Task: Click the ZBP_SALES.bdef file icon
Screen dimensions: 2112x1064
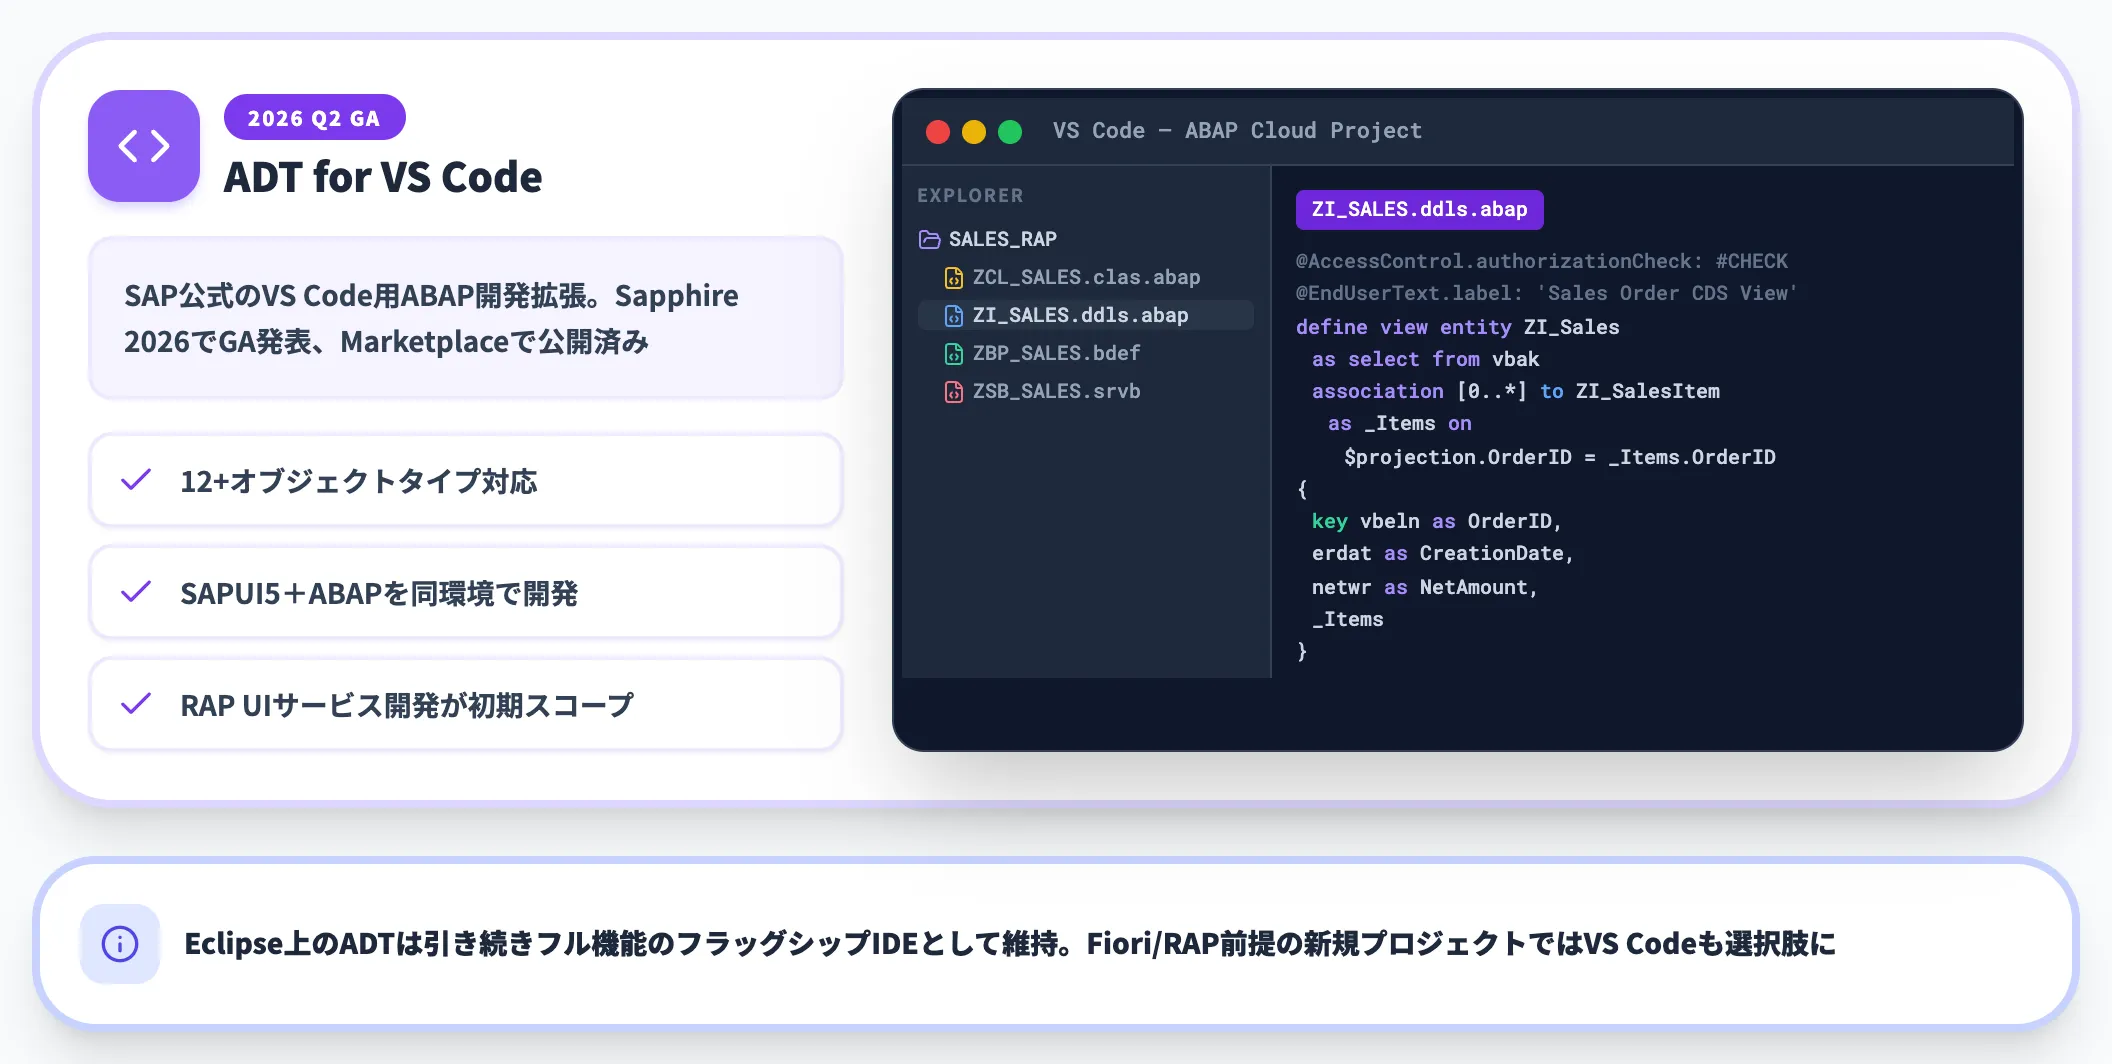Action: [954, 353]
